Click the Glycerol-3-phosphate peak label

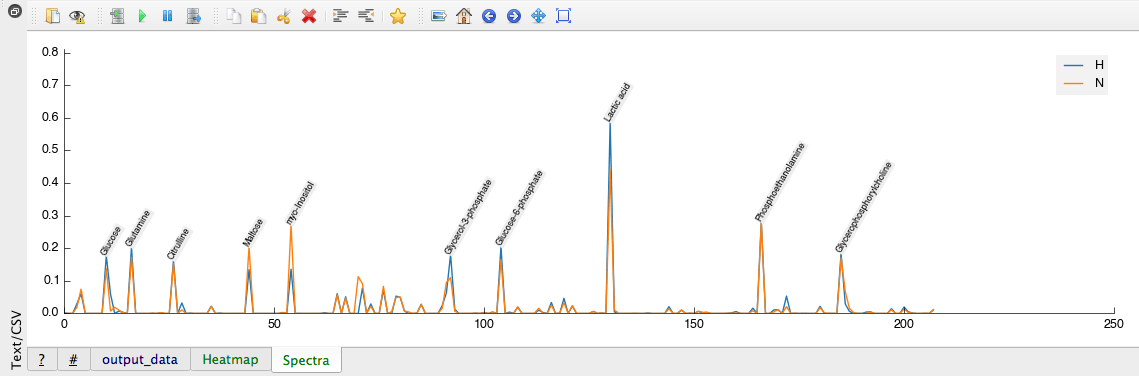[x=469, y=217]
